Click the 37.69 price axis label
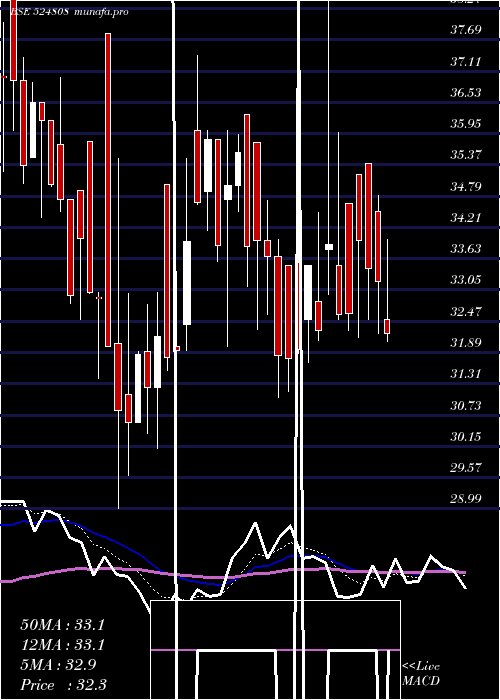The height and width of the screenshot is (700, 500). pos(466,30)
